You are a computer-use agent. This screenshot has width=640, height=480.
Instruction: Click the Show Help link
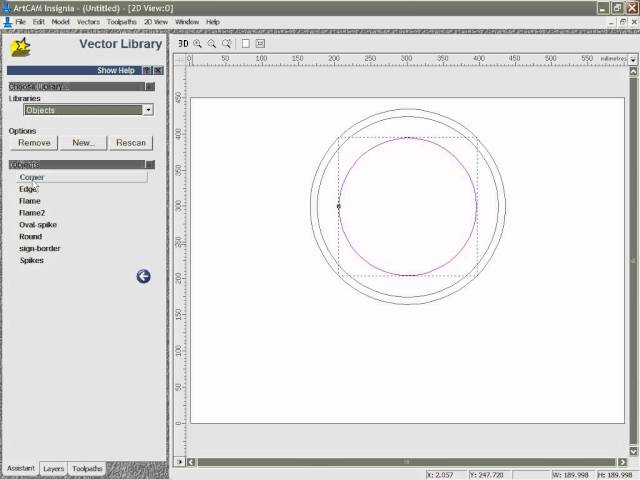116,70
